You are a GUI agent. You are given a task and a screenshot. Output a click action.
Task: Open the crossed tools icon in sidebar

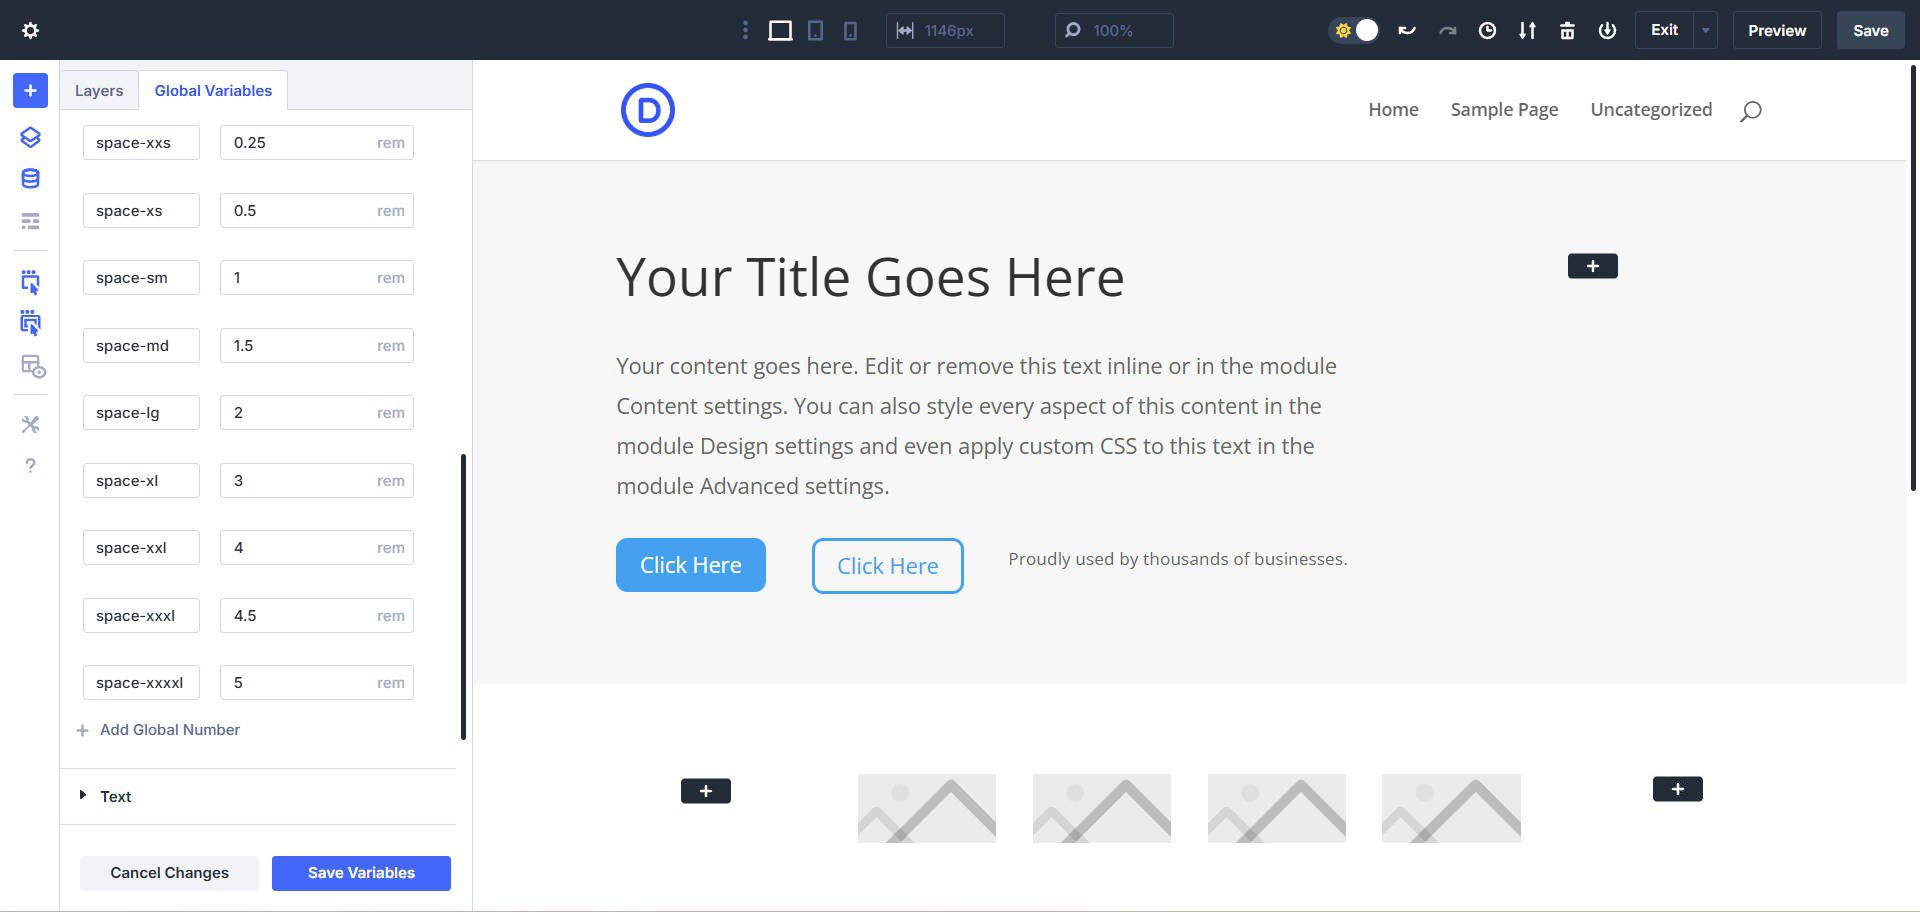pos(30,425)
